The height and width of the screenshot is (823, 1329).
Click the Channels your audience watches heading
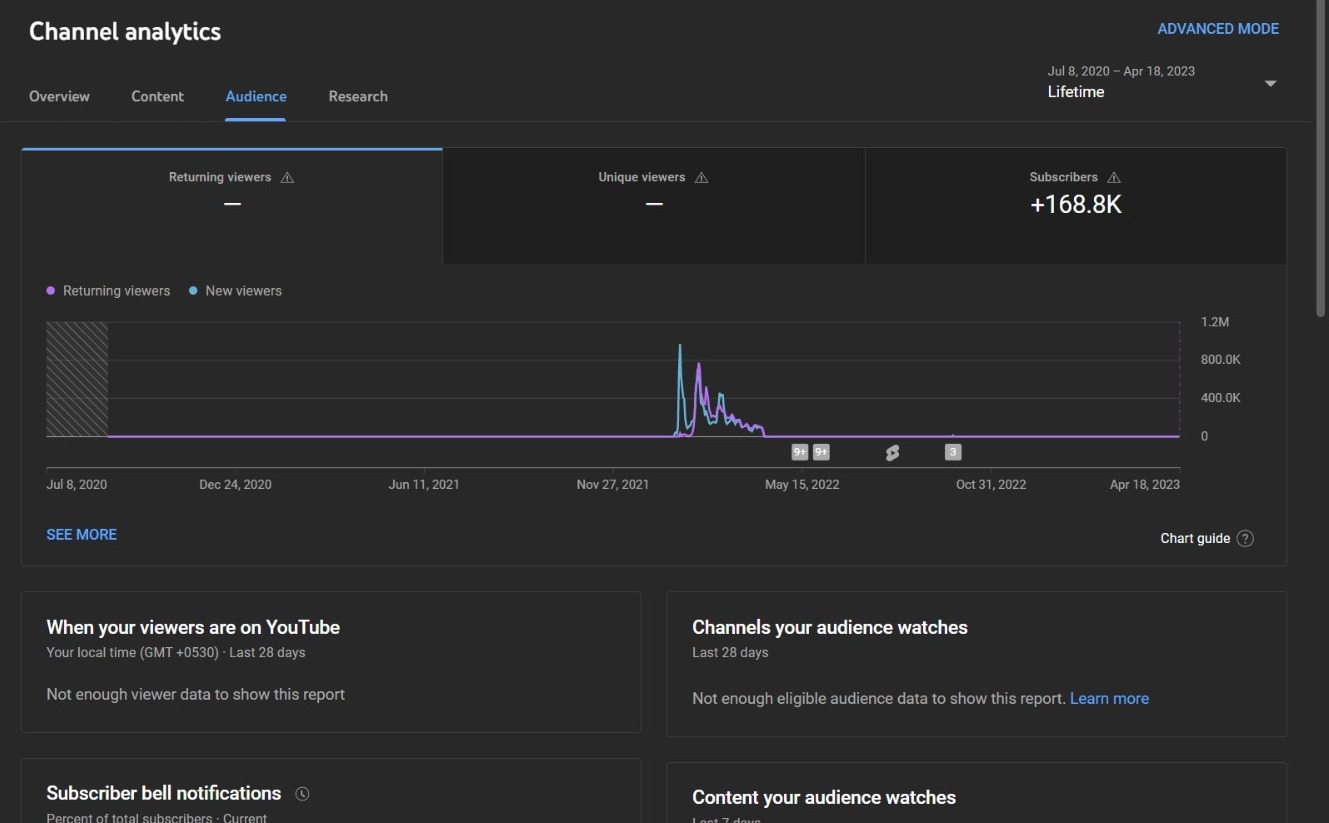coord(830,628)
